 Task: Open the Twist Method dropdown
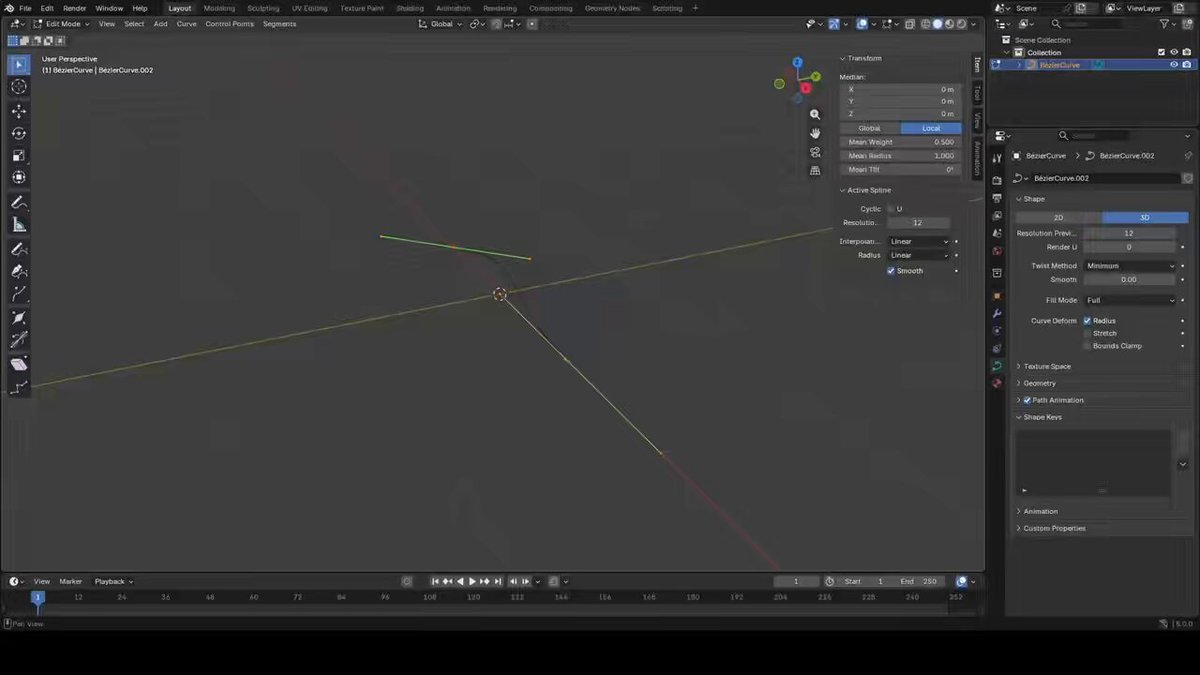(1130, 266)
